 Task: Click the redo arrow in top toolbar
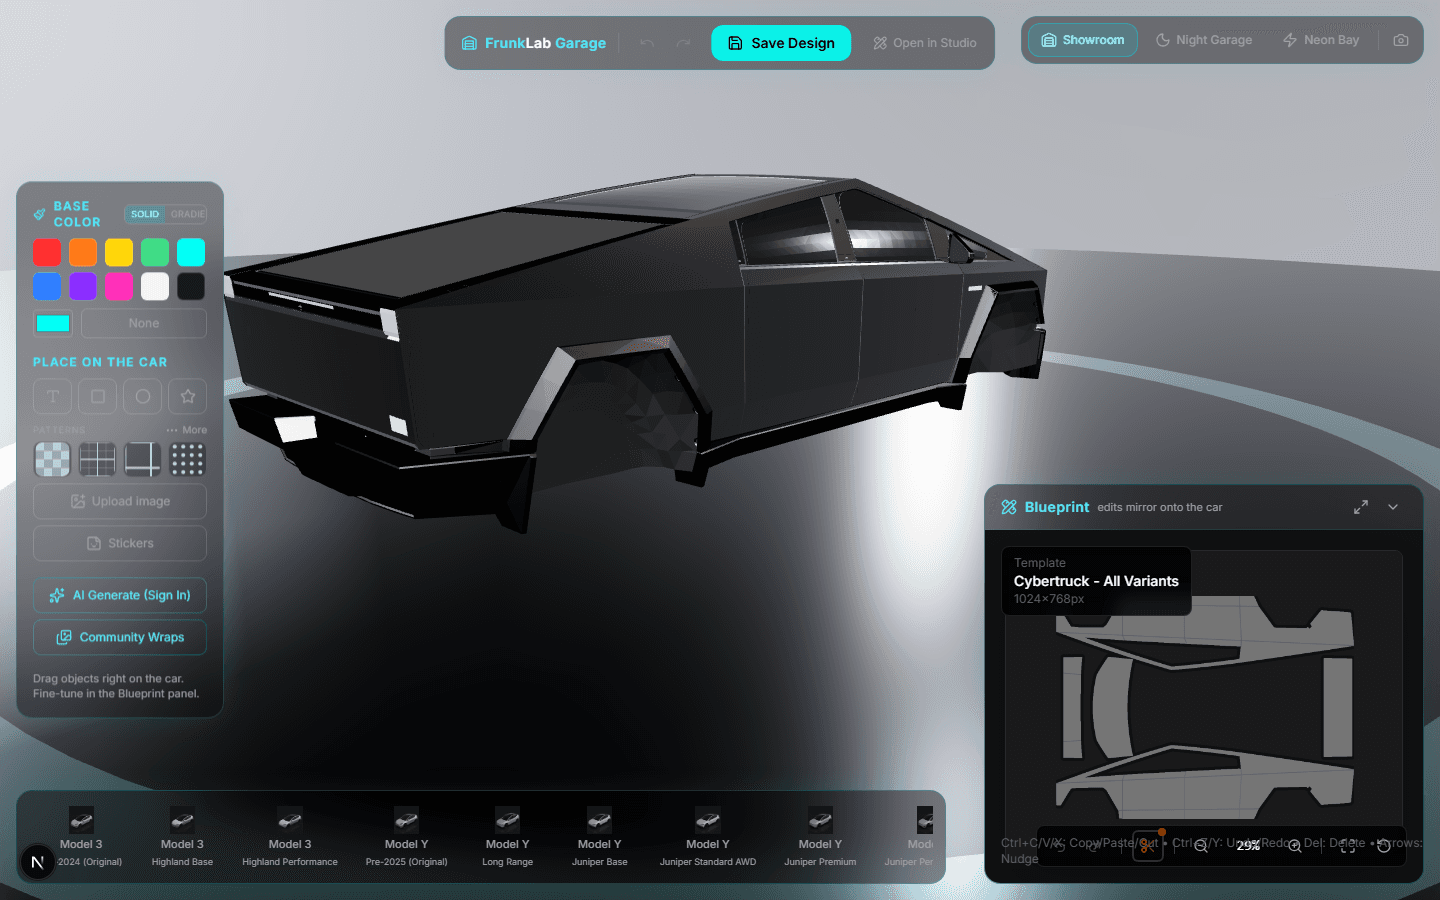pyautogui.click(x=683, y=43)
